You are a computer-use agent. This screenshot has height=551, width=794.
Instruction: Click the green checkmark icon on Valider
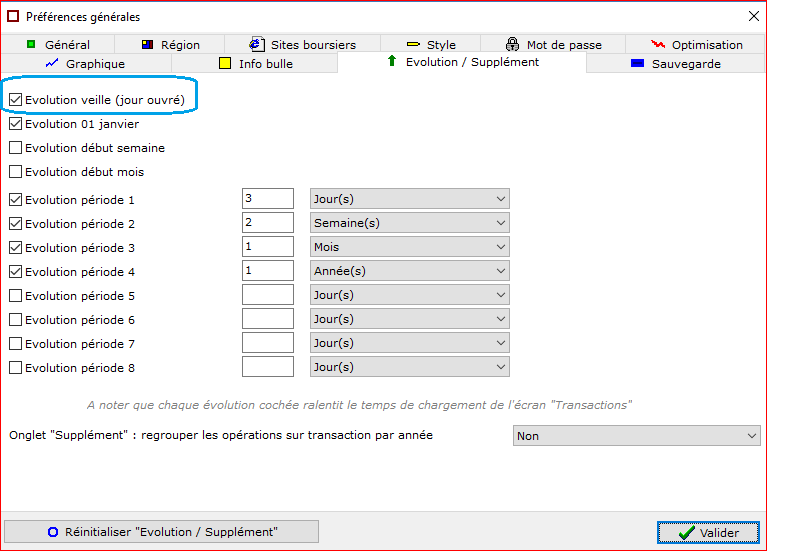pos(687,533)
